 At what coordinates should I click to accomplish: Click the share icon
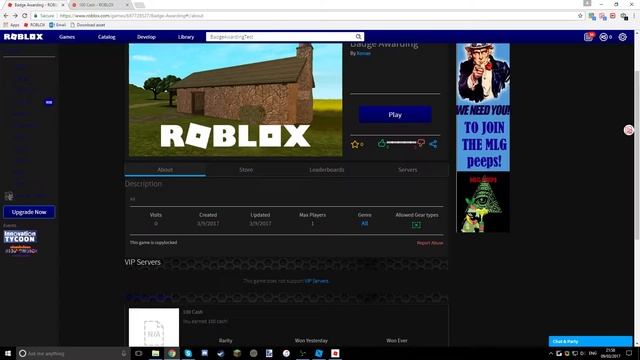tap(433, 144)
